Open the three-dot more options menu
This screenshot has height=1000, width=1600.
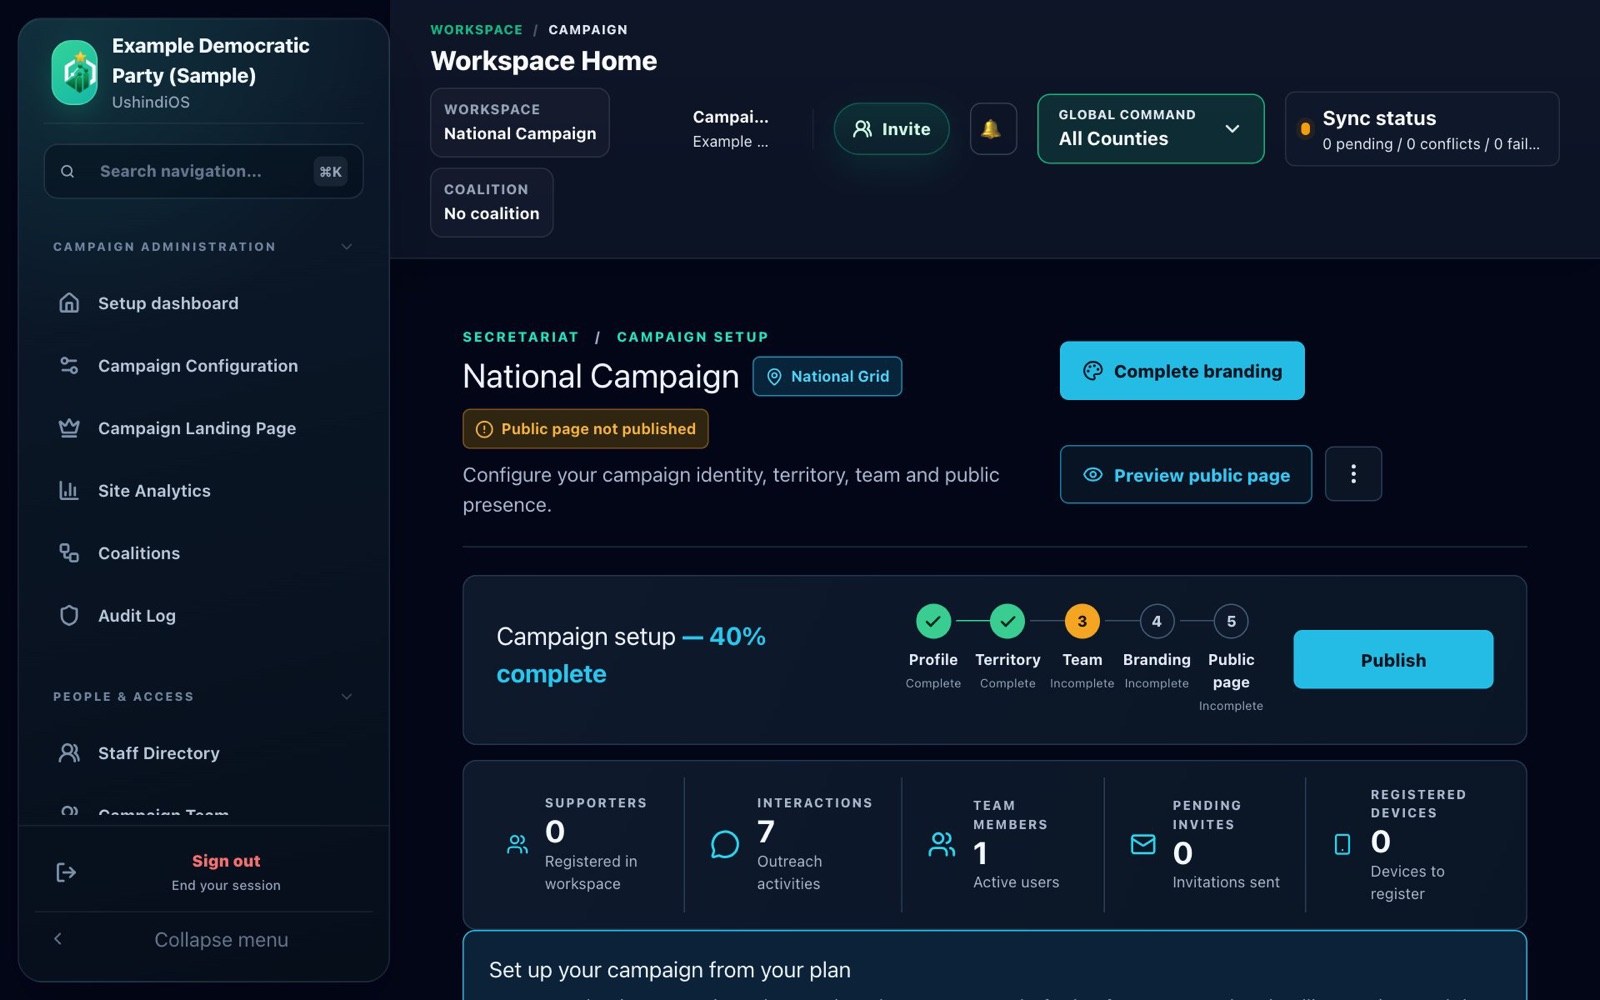pyautogui.click(x=1353, y=474)
